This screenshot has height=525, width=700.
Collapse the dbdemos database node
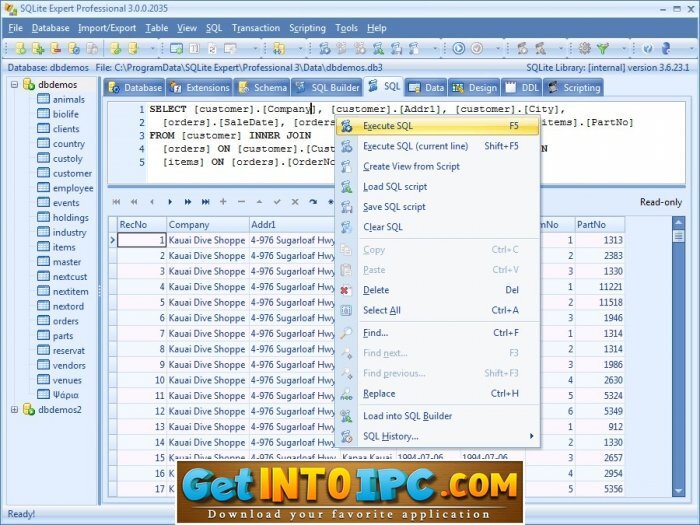(14, 84)
